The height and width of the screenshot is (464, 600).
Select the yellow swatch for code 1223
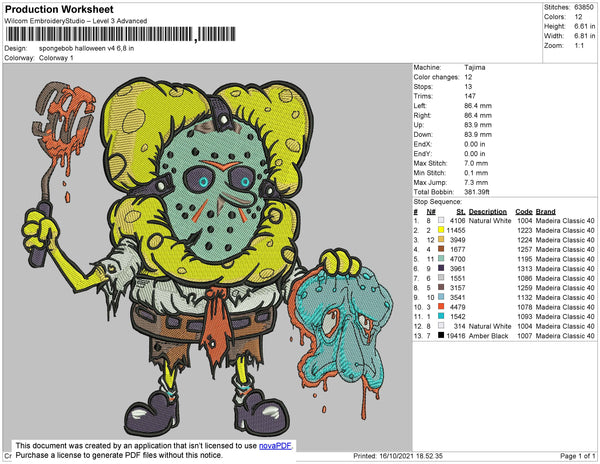click(x=441, y=230)
